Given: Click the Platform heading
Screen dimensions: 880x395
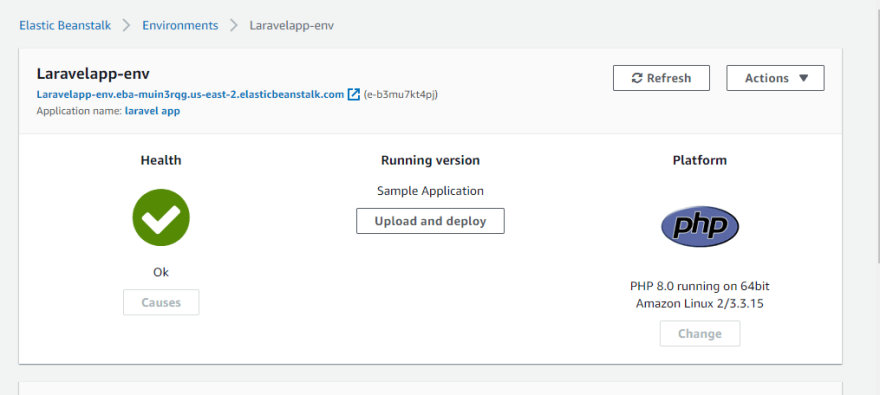Looking at the screenshot, I should pos(700,160).
